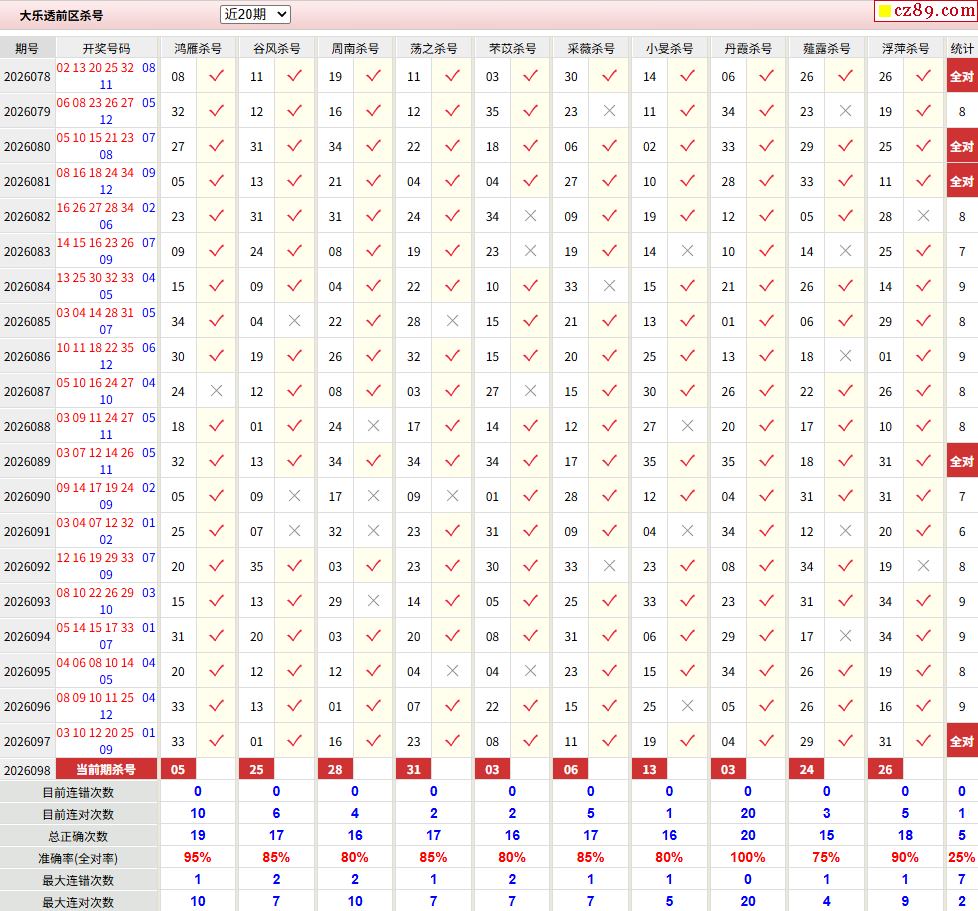Click the 最大连错次数 row label

[x=78, y=880]
